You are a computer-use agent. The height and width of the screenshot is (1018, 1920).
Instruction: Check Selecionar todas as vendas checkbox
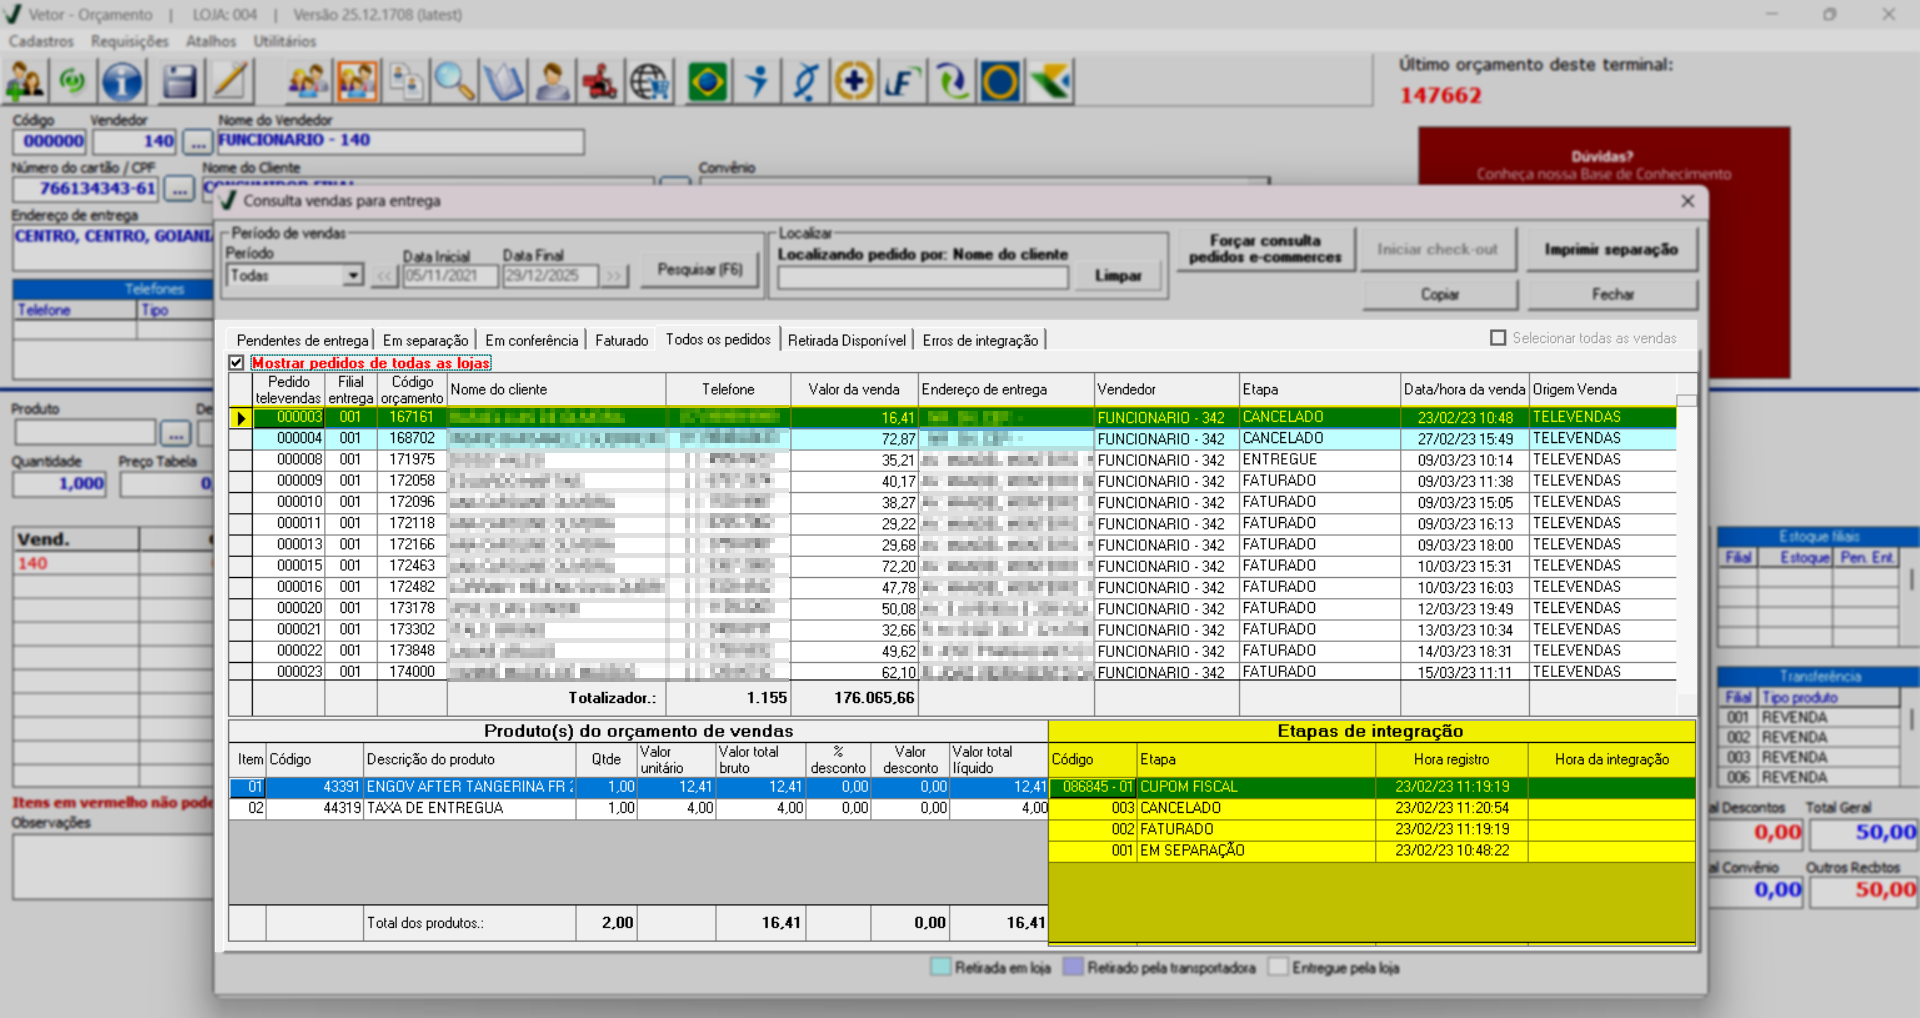pos(1498,338)
